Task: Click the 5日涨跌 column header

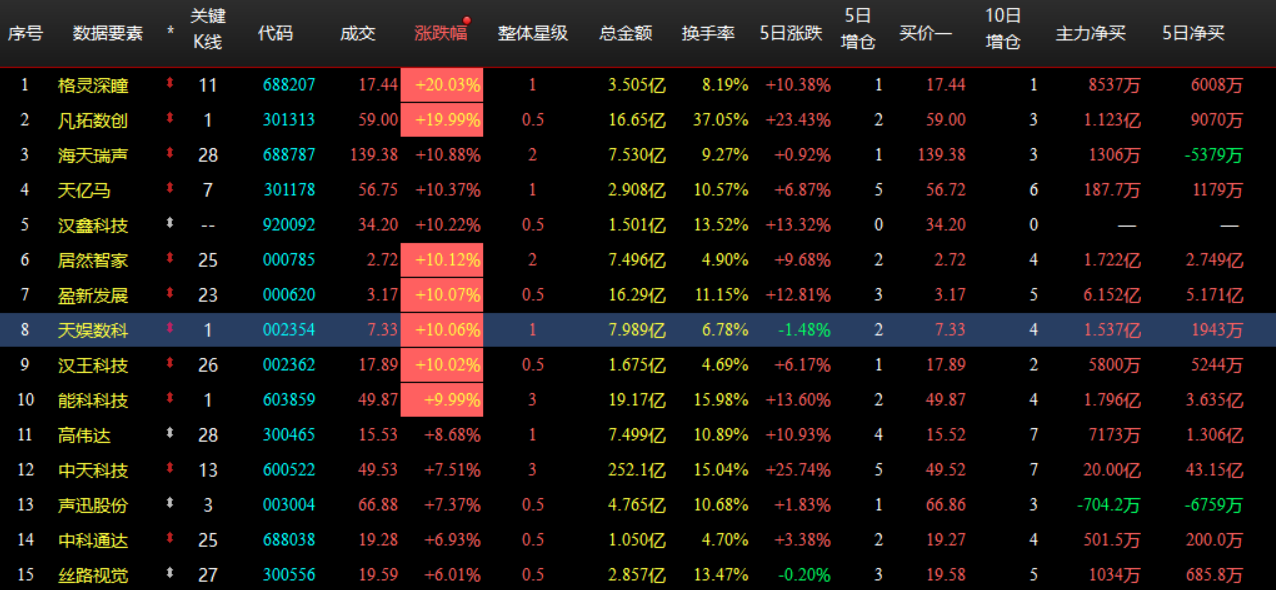Action: click(790, 33)
